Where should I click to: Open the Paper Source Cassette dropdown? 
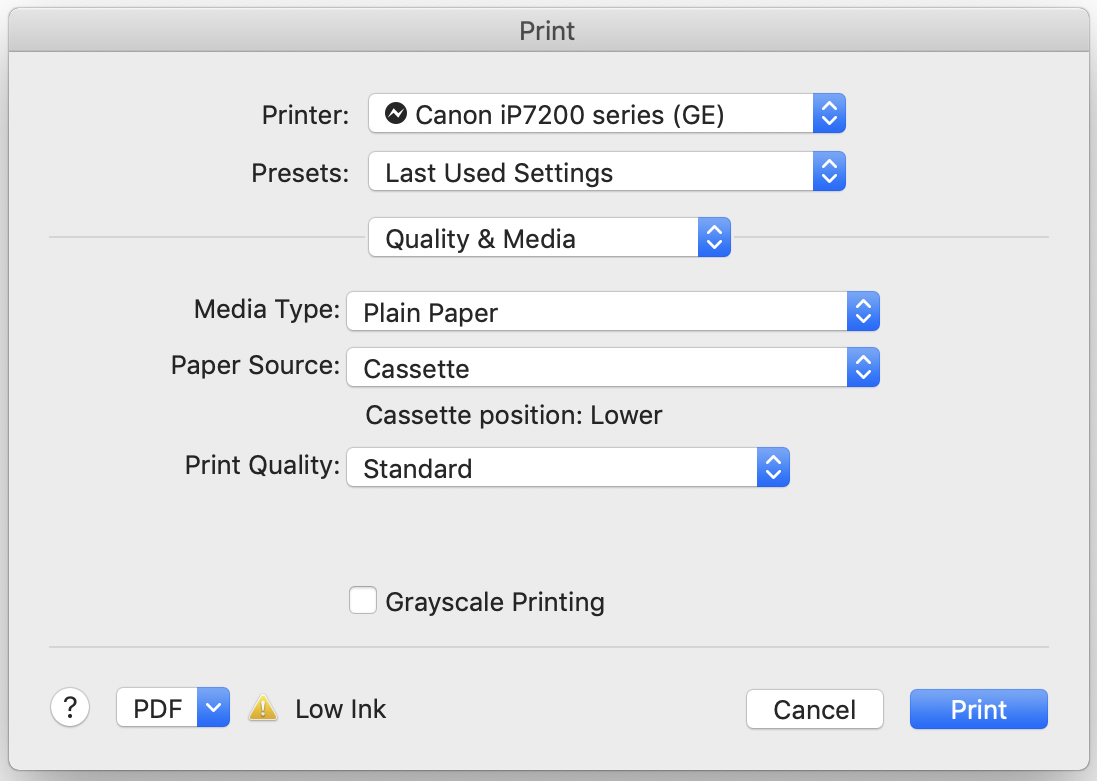pos(613,367)
